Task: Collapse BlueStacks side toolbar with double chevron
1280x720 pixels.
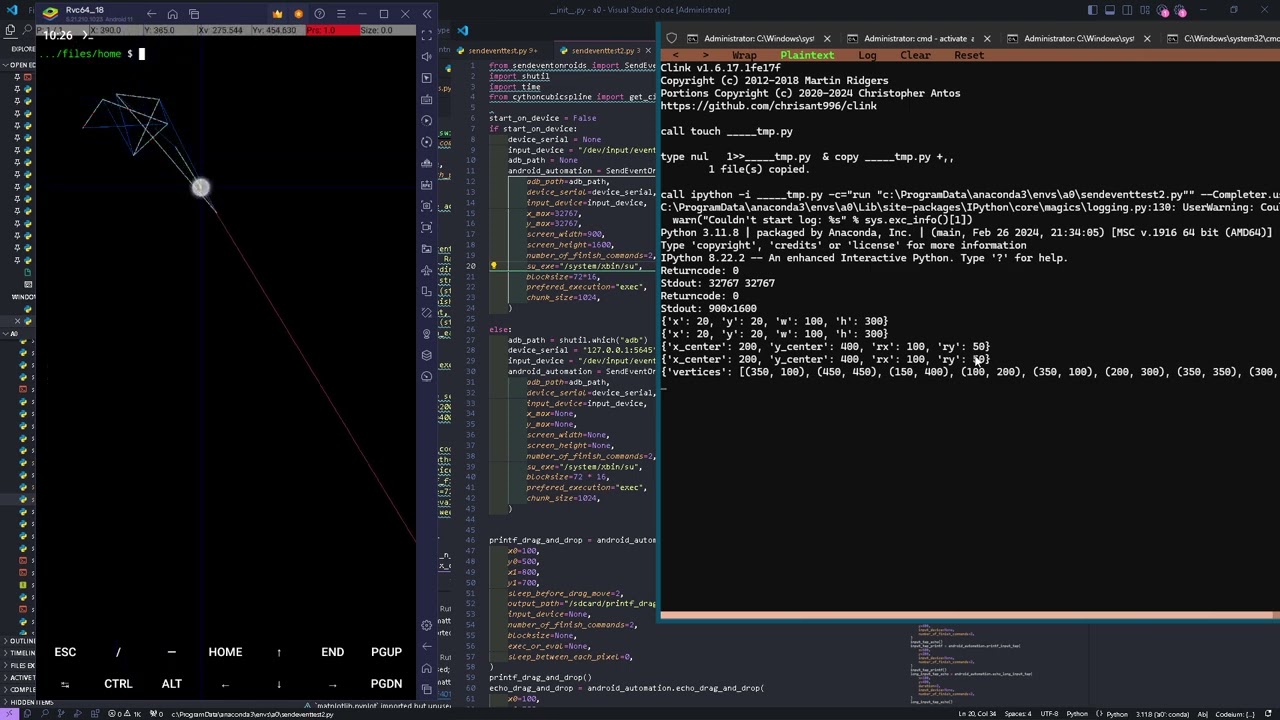Action: (x=427, y=14)
